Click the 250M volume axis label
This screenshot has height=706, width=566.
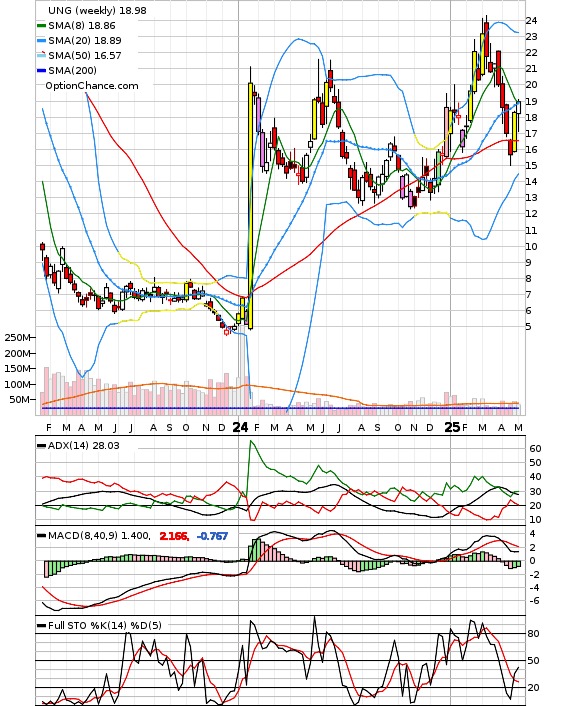click(17, 338)
